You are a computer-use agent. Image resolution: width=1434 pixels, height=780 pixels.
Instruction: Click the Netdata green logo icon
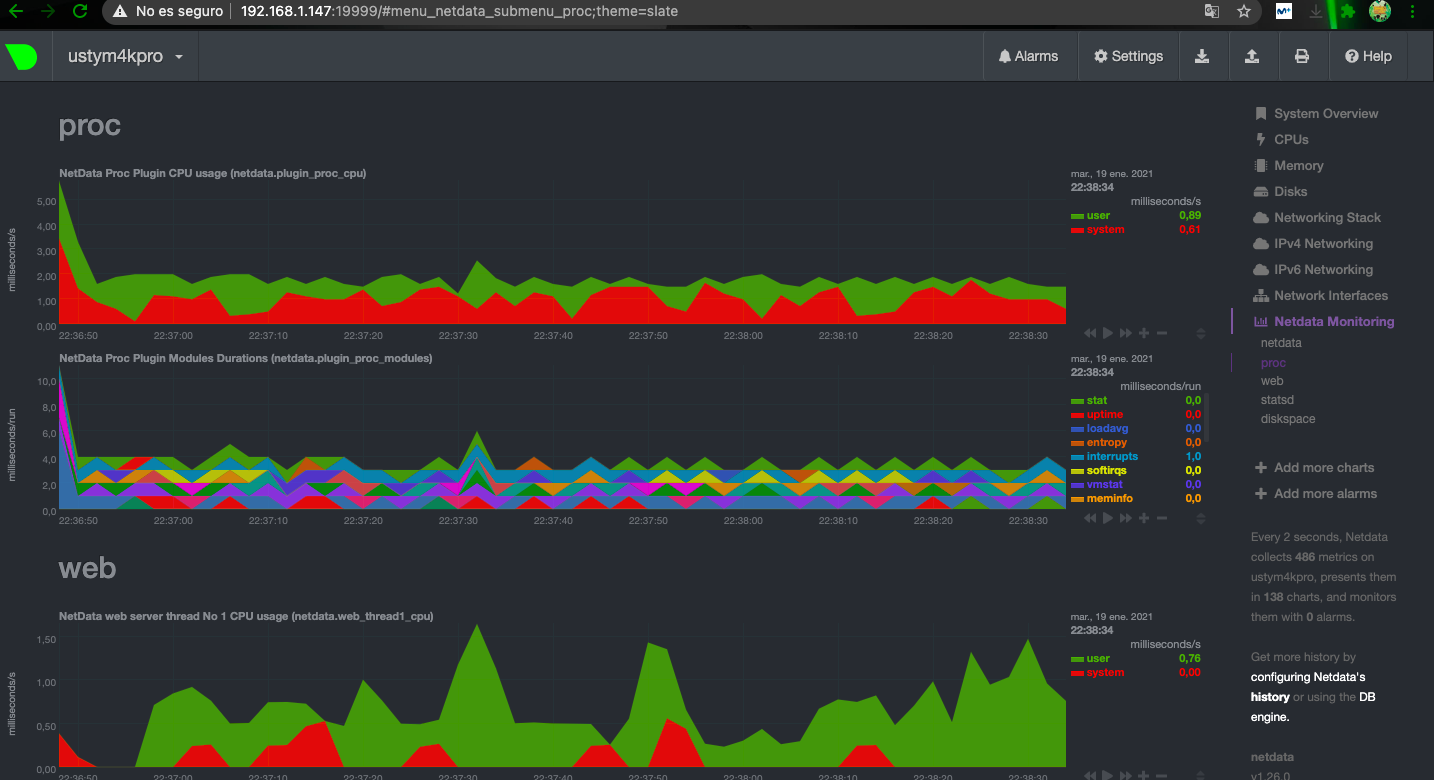click(22, 57)
